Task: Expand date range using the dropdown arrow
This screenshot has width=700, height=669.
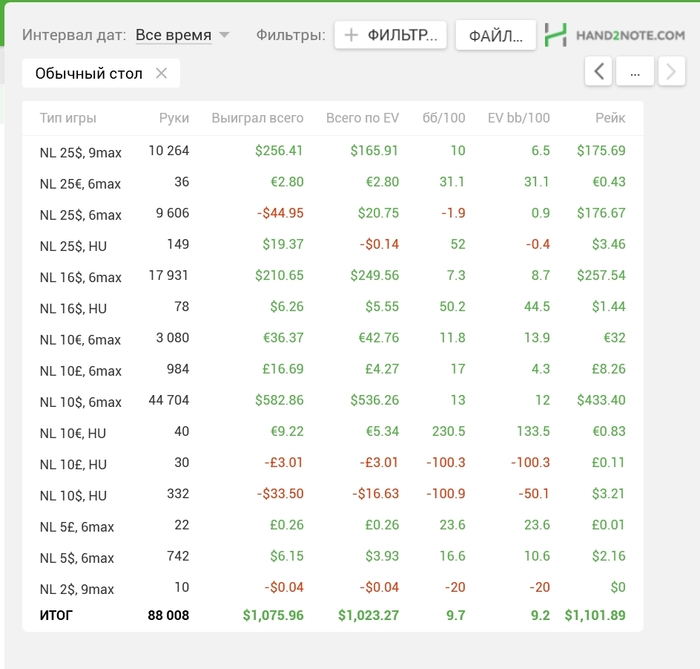Action: (x=224, y=35)
